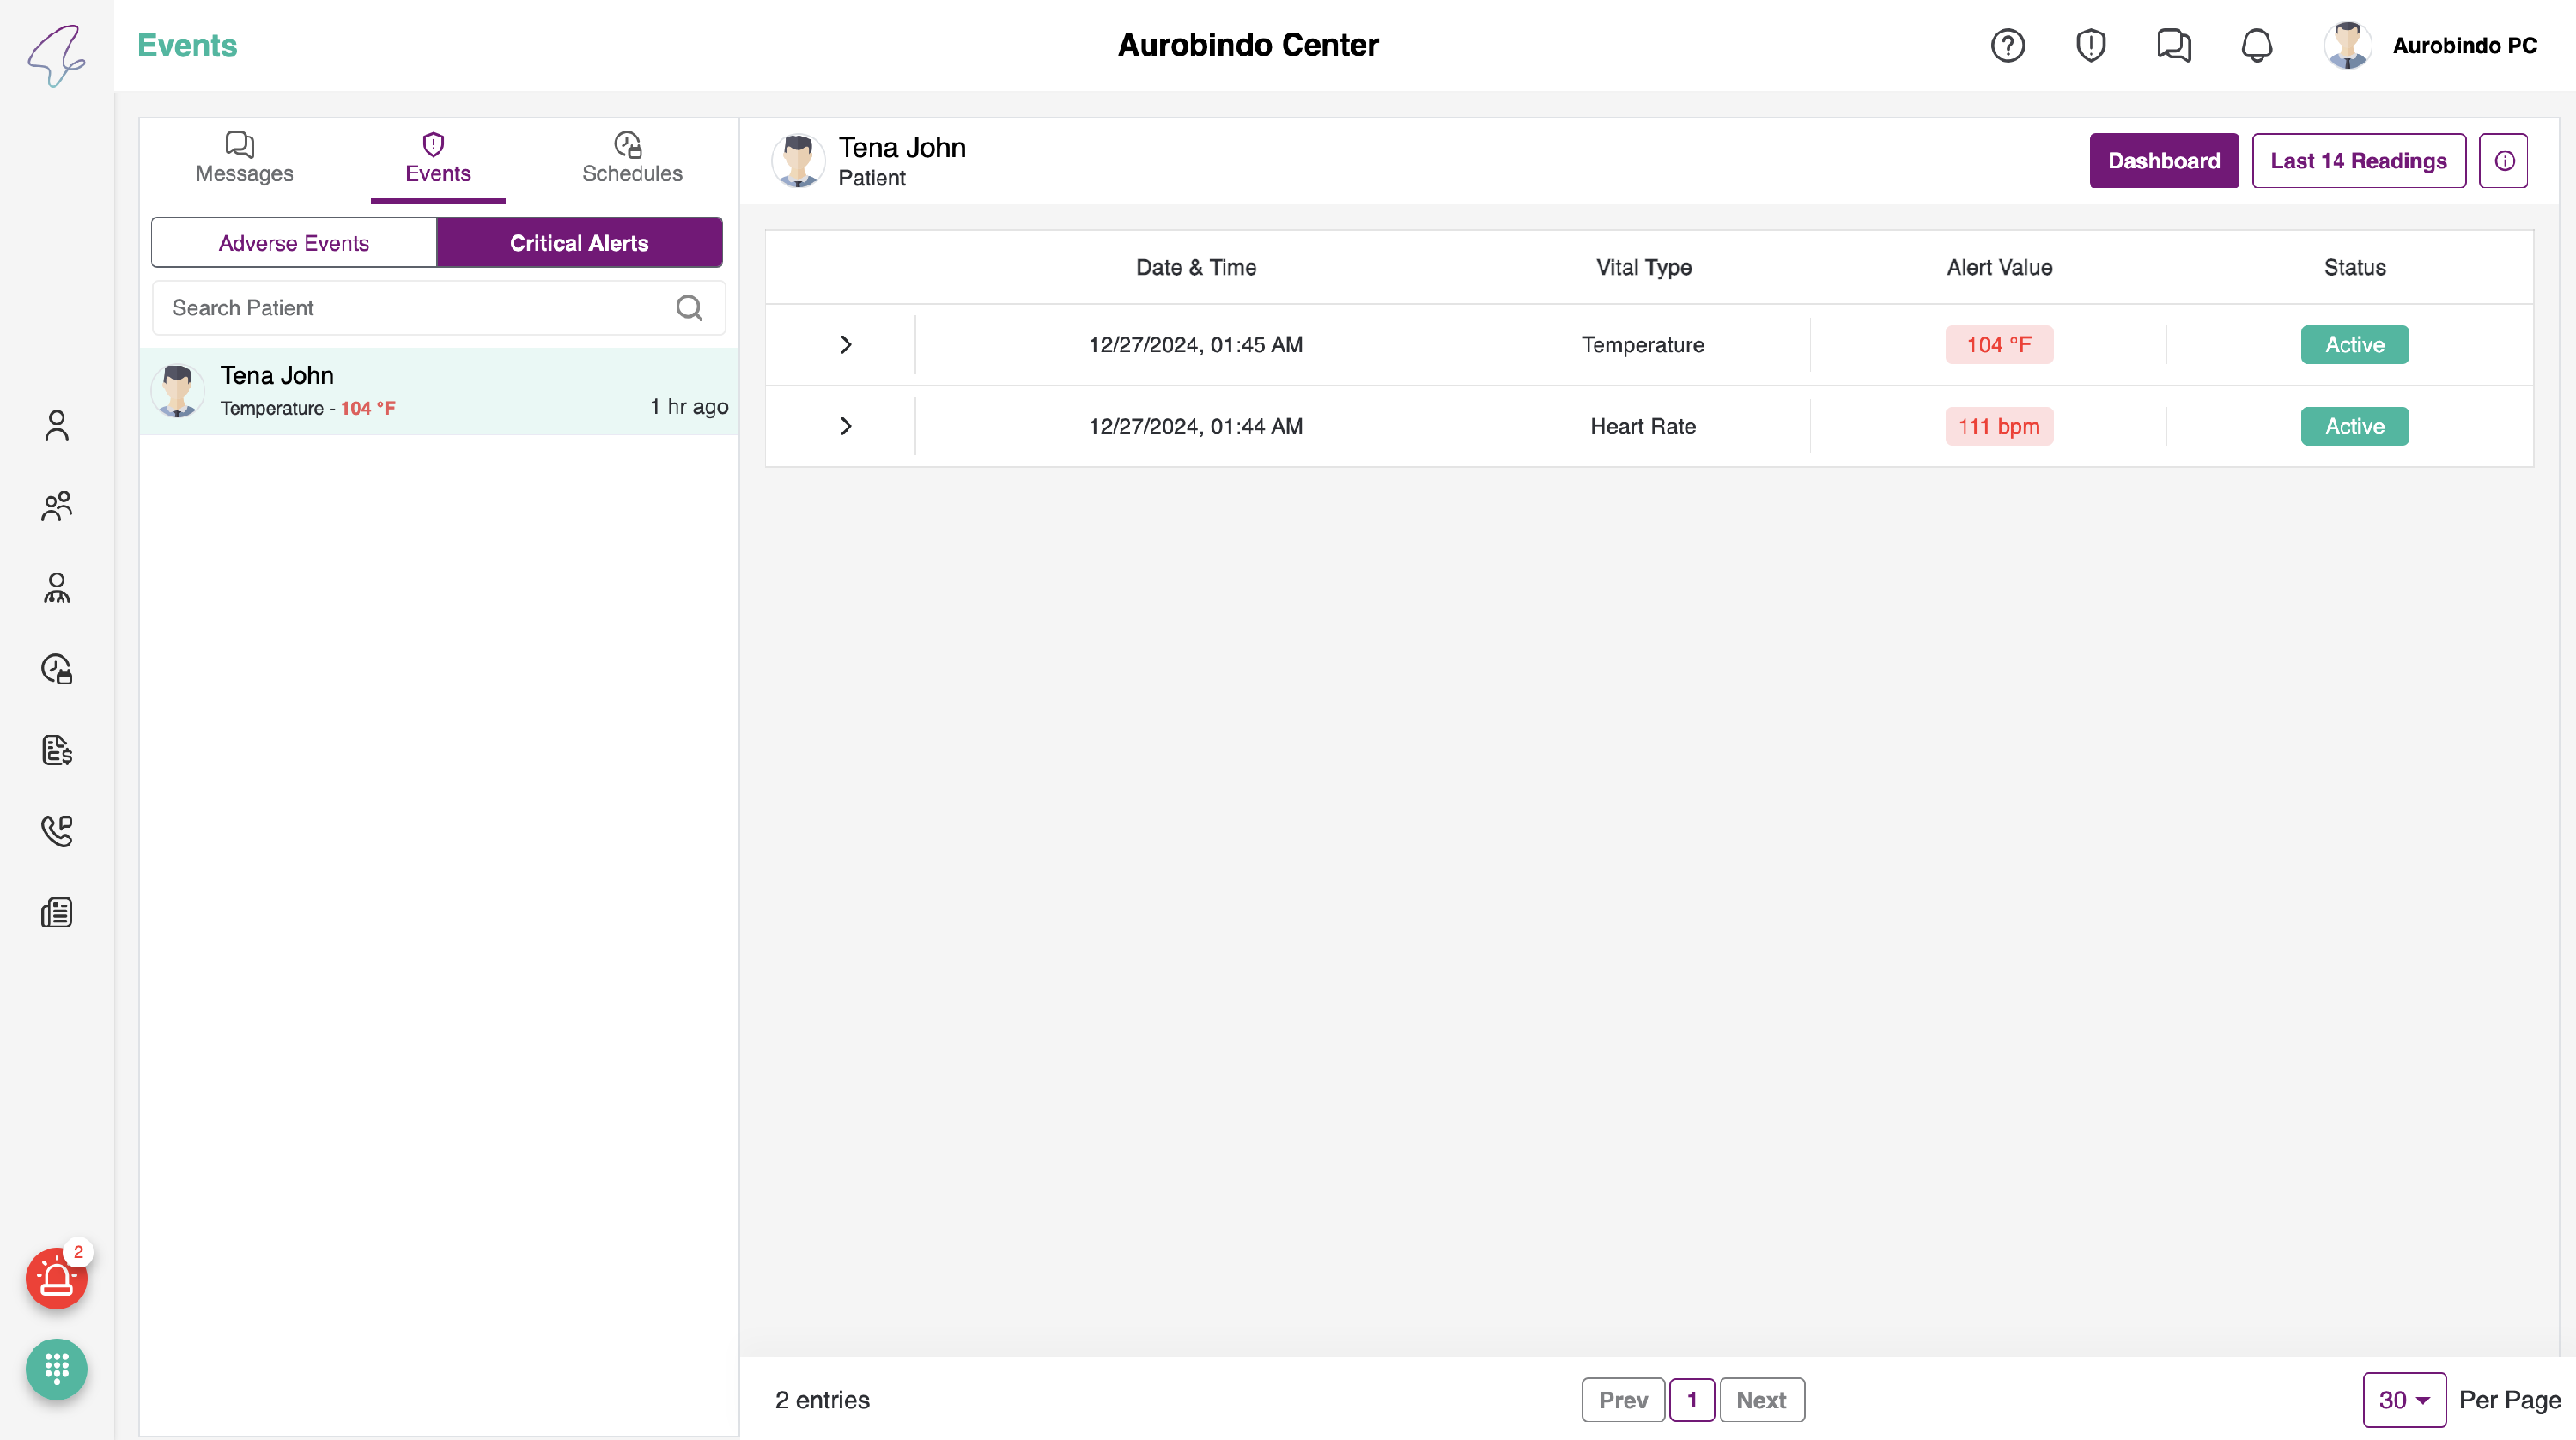The width and height of the screenshot is (2576, 1440).
Task: Click the patient info icon button
Action: 2503,161
